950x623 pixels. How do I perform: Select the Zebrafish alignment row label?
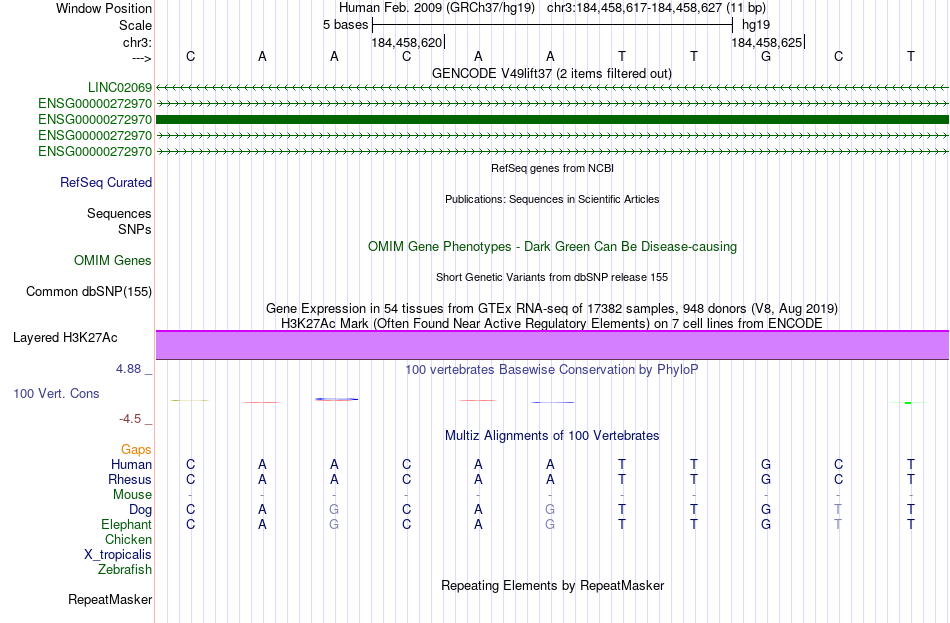point(125,570)
